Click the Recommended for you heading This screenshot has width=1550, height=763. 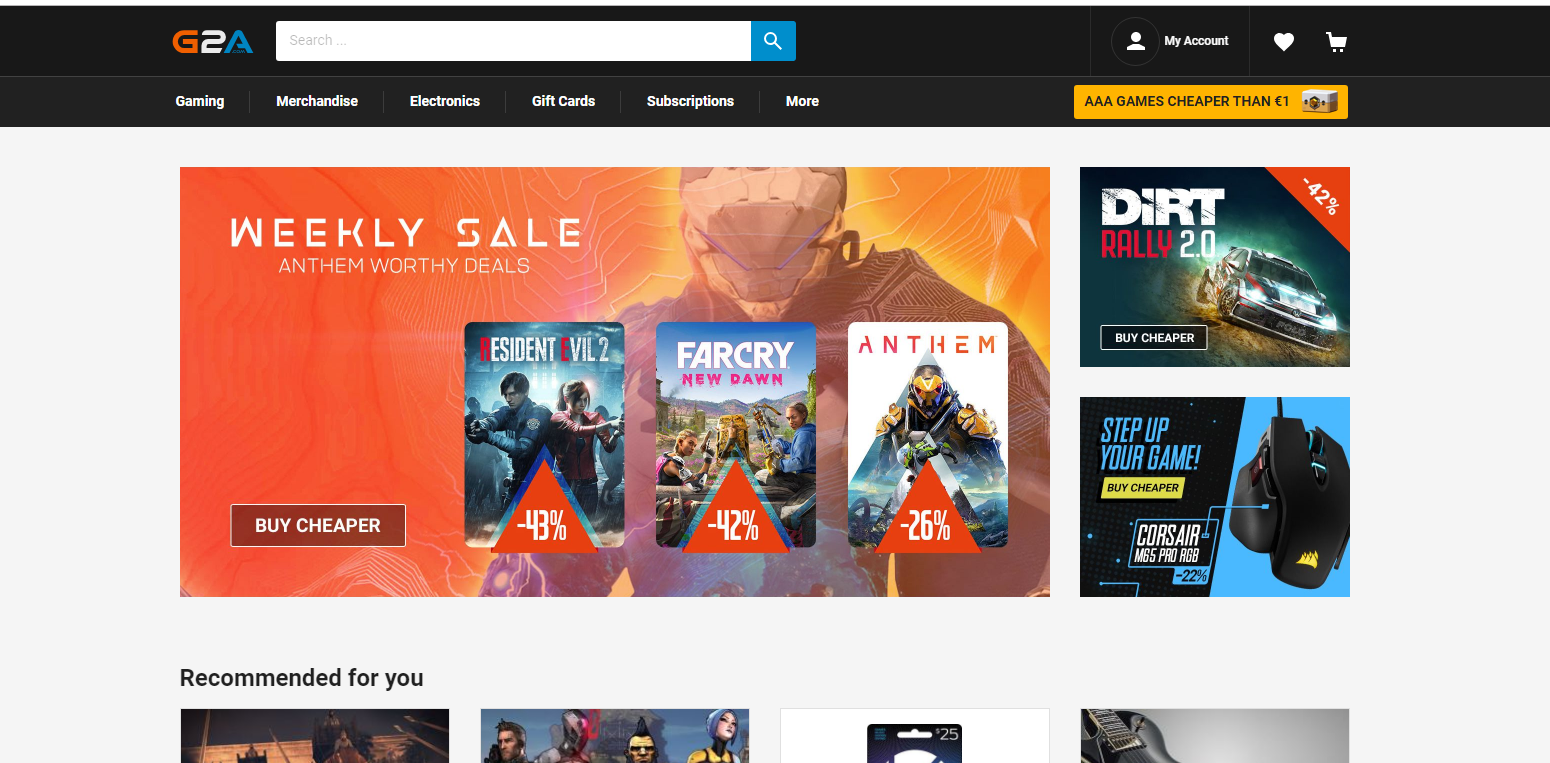pos(301,678)
